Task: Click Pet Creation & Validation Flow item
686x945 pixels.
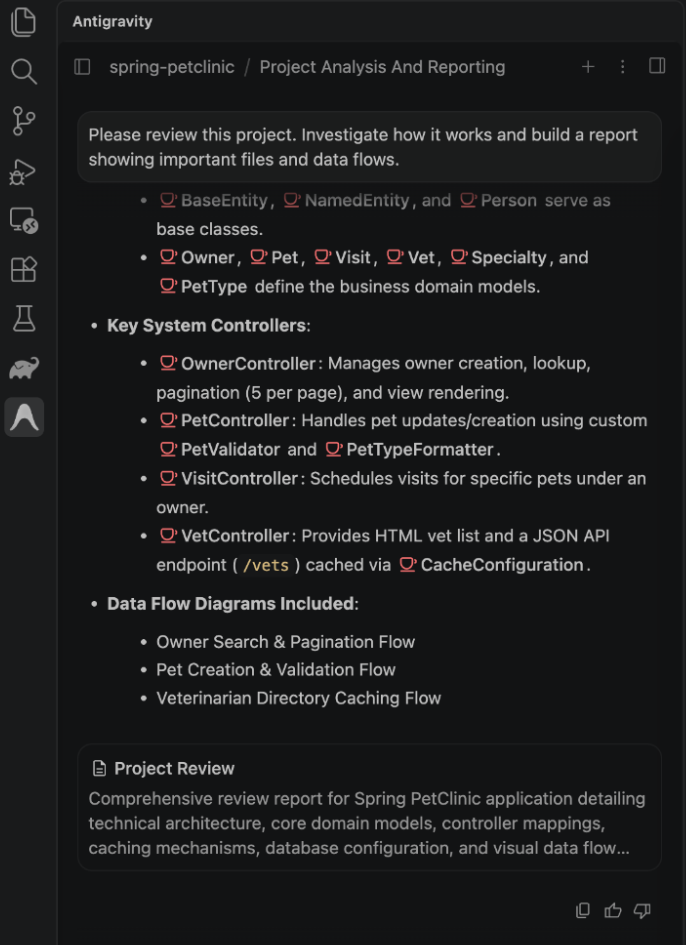Action: pyautogui.click(x=275, y=670)
